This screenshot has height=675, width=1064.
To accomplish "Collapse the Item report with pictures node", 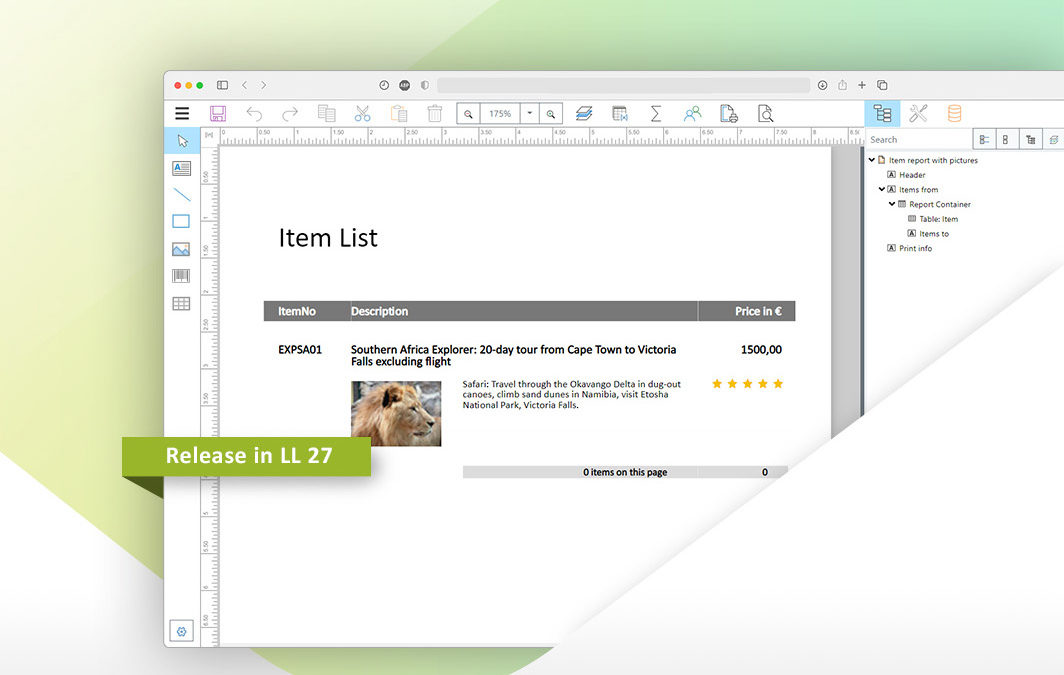I will pyautogui.click(x=871, y=160).
